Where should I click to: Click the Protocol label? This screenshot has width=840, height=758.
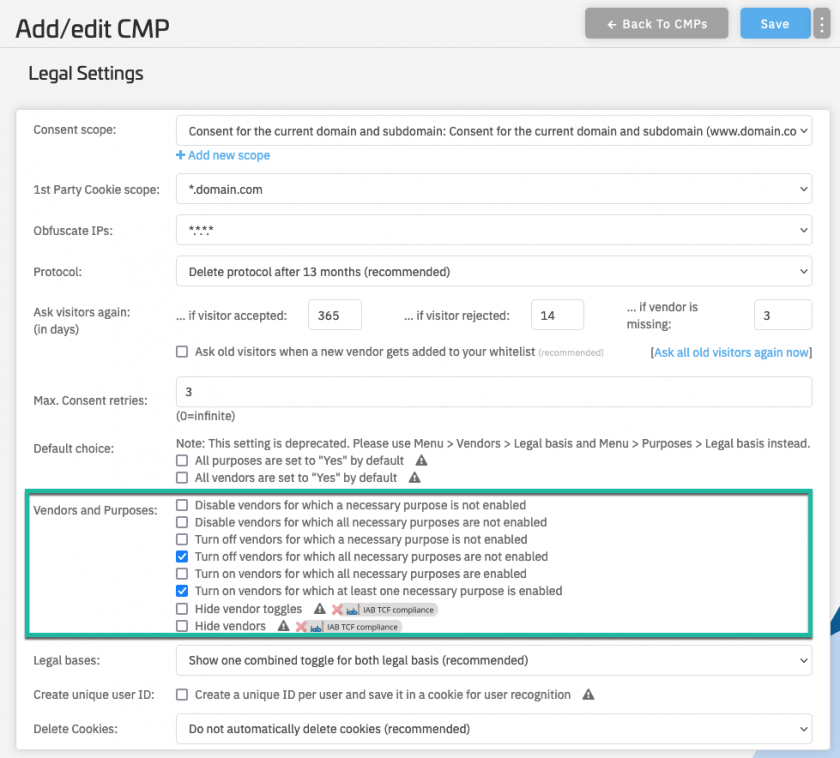(58, 272)
